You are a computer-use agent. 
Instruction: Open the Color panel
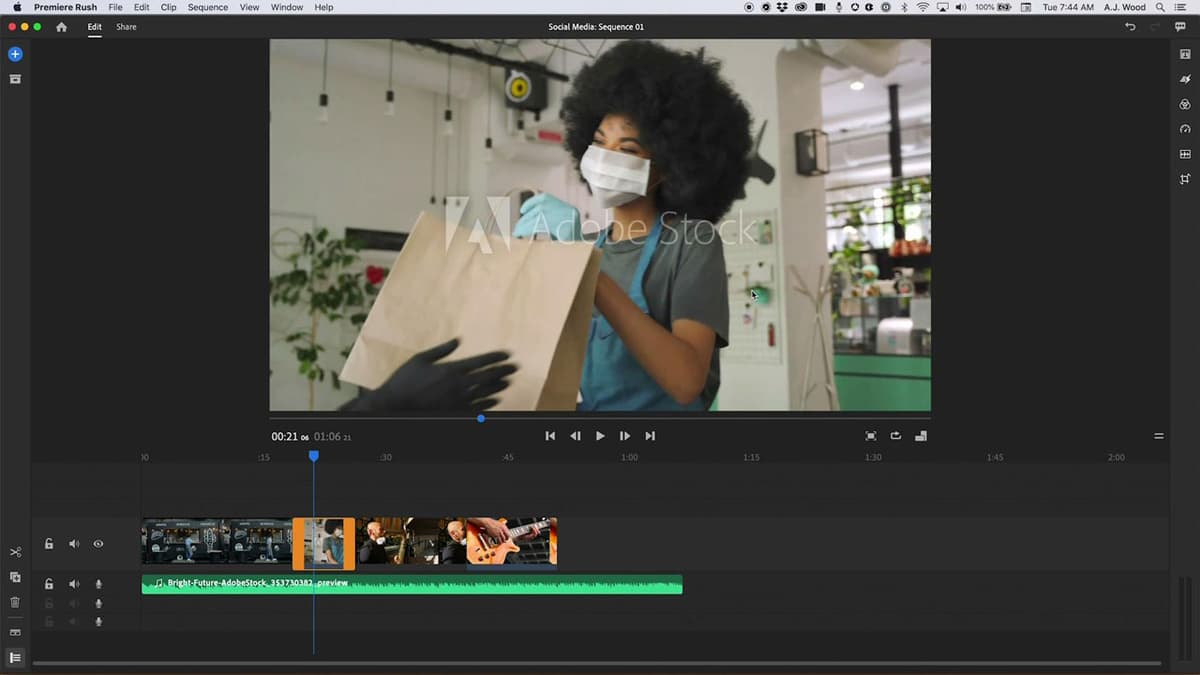(x=1185, y=104)
